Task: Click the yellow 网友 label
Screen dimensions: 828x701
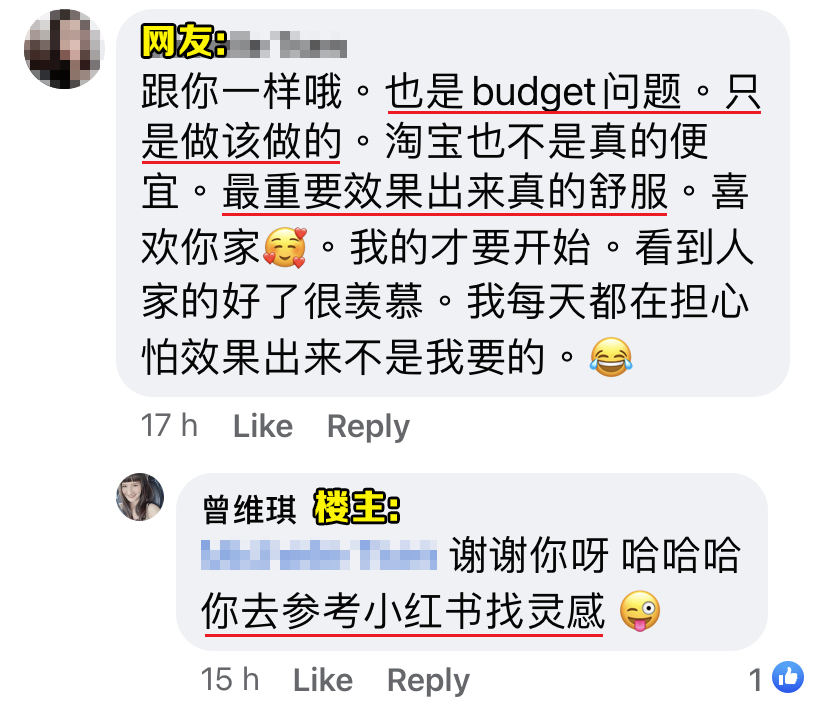Action: click(183, 41)
